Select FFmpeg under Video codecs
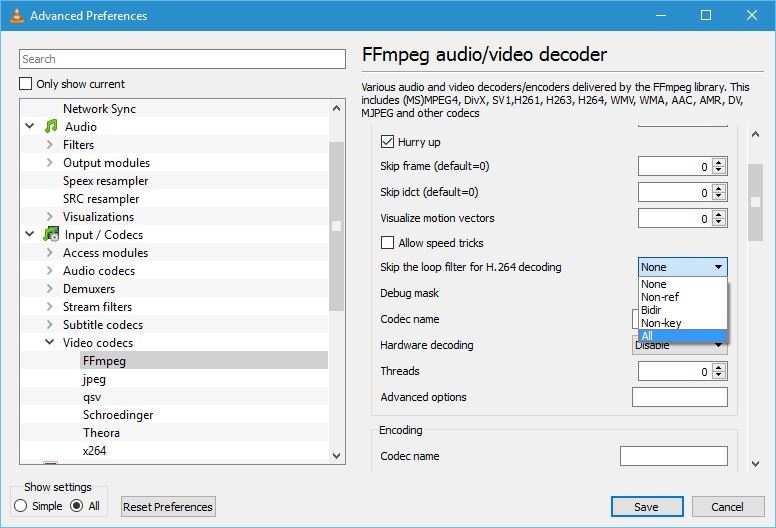Viewport: 776px width, 528px height. click(x=104, y=361)
